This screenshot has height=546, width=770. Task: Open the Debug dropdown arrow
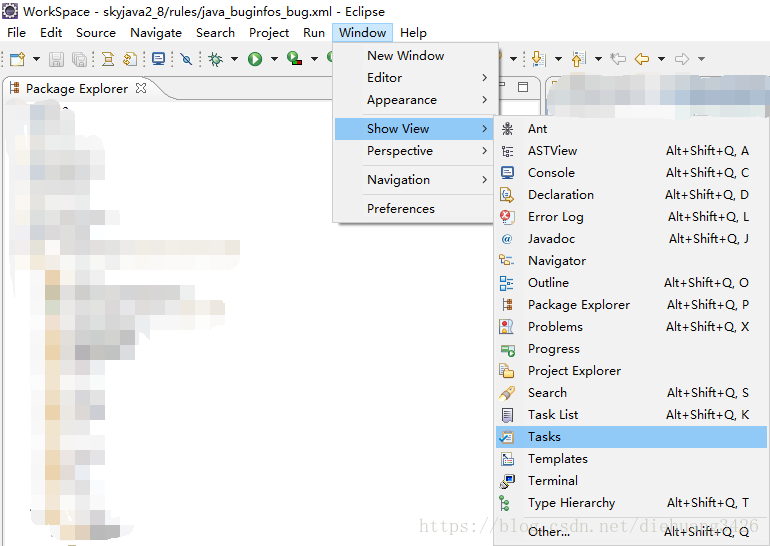tap(234, 59)
